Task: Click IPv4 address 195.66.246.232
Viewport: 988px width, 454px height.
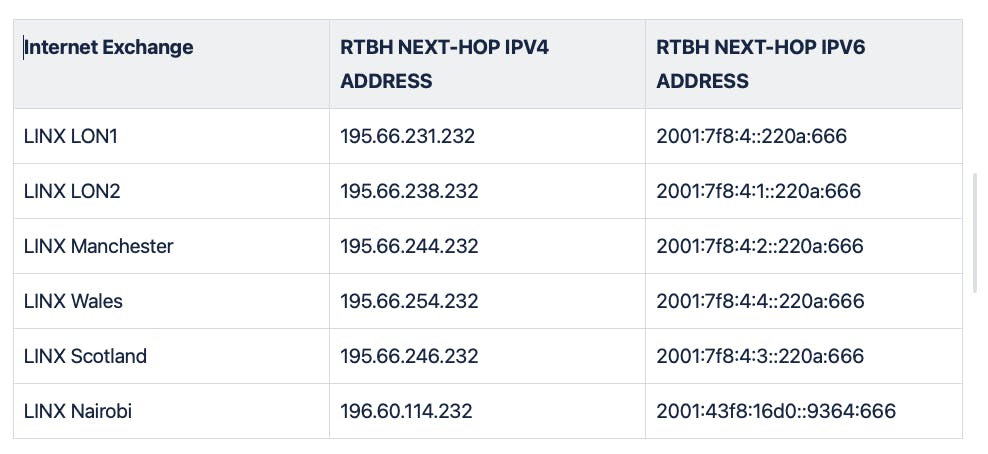Action: coord(409,356)
